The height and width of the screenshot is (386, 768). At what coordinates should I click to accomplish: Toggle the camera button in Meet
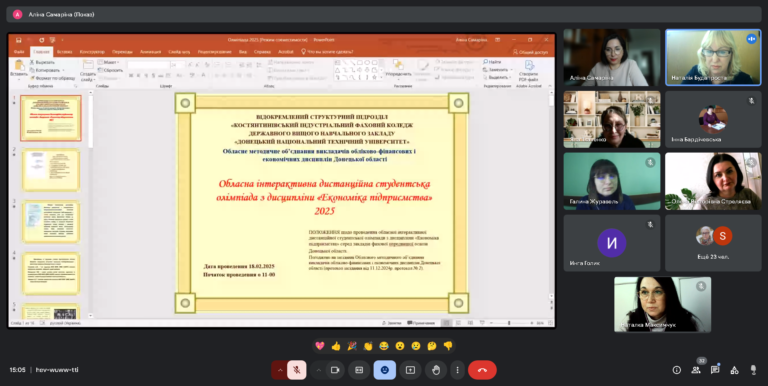point(335,370)
